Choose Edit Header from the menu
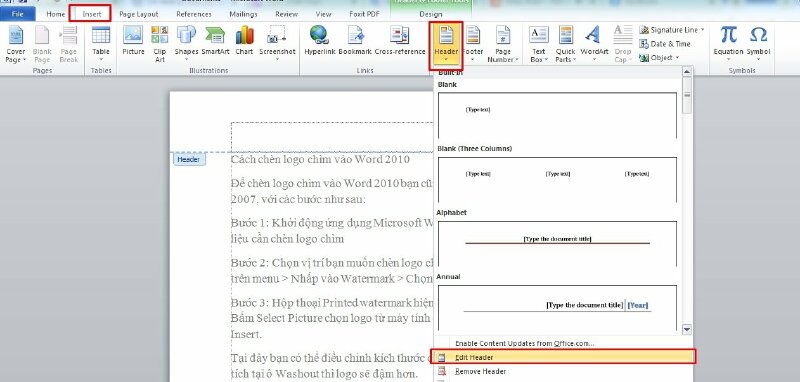The width and height of the screenshot is (800, 382). click(563, 357)
